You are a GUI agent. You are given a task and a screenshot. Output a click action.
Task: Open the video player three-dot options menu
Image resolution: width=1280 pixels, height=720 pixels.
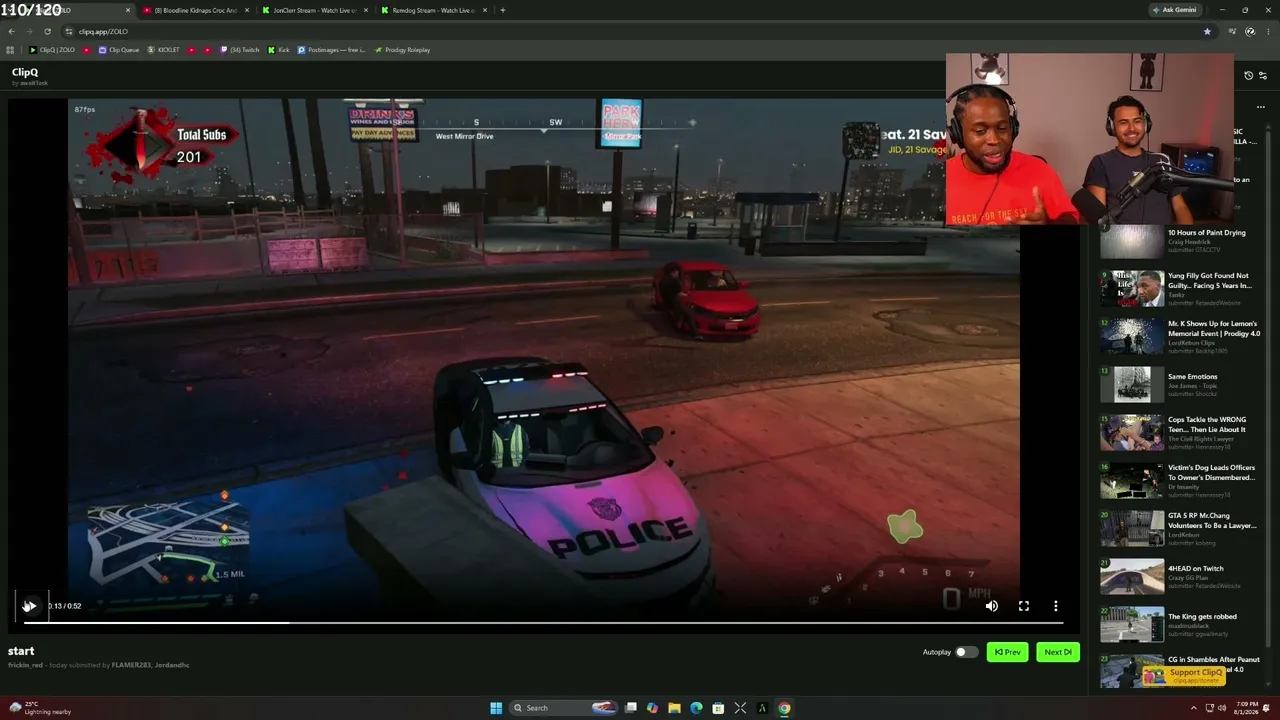(x=1055, y=606)
